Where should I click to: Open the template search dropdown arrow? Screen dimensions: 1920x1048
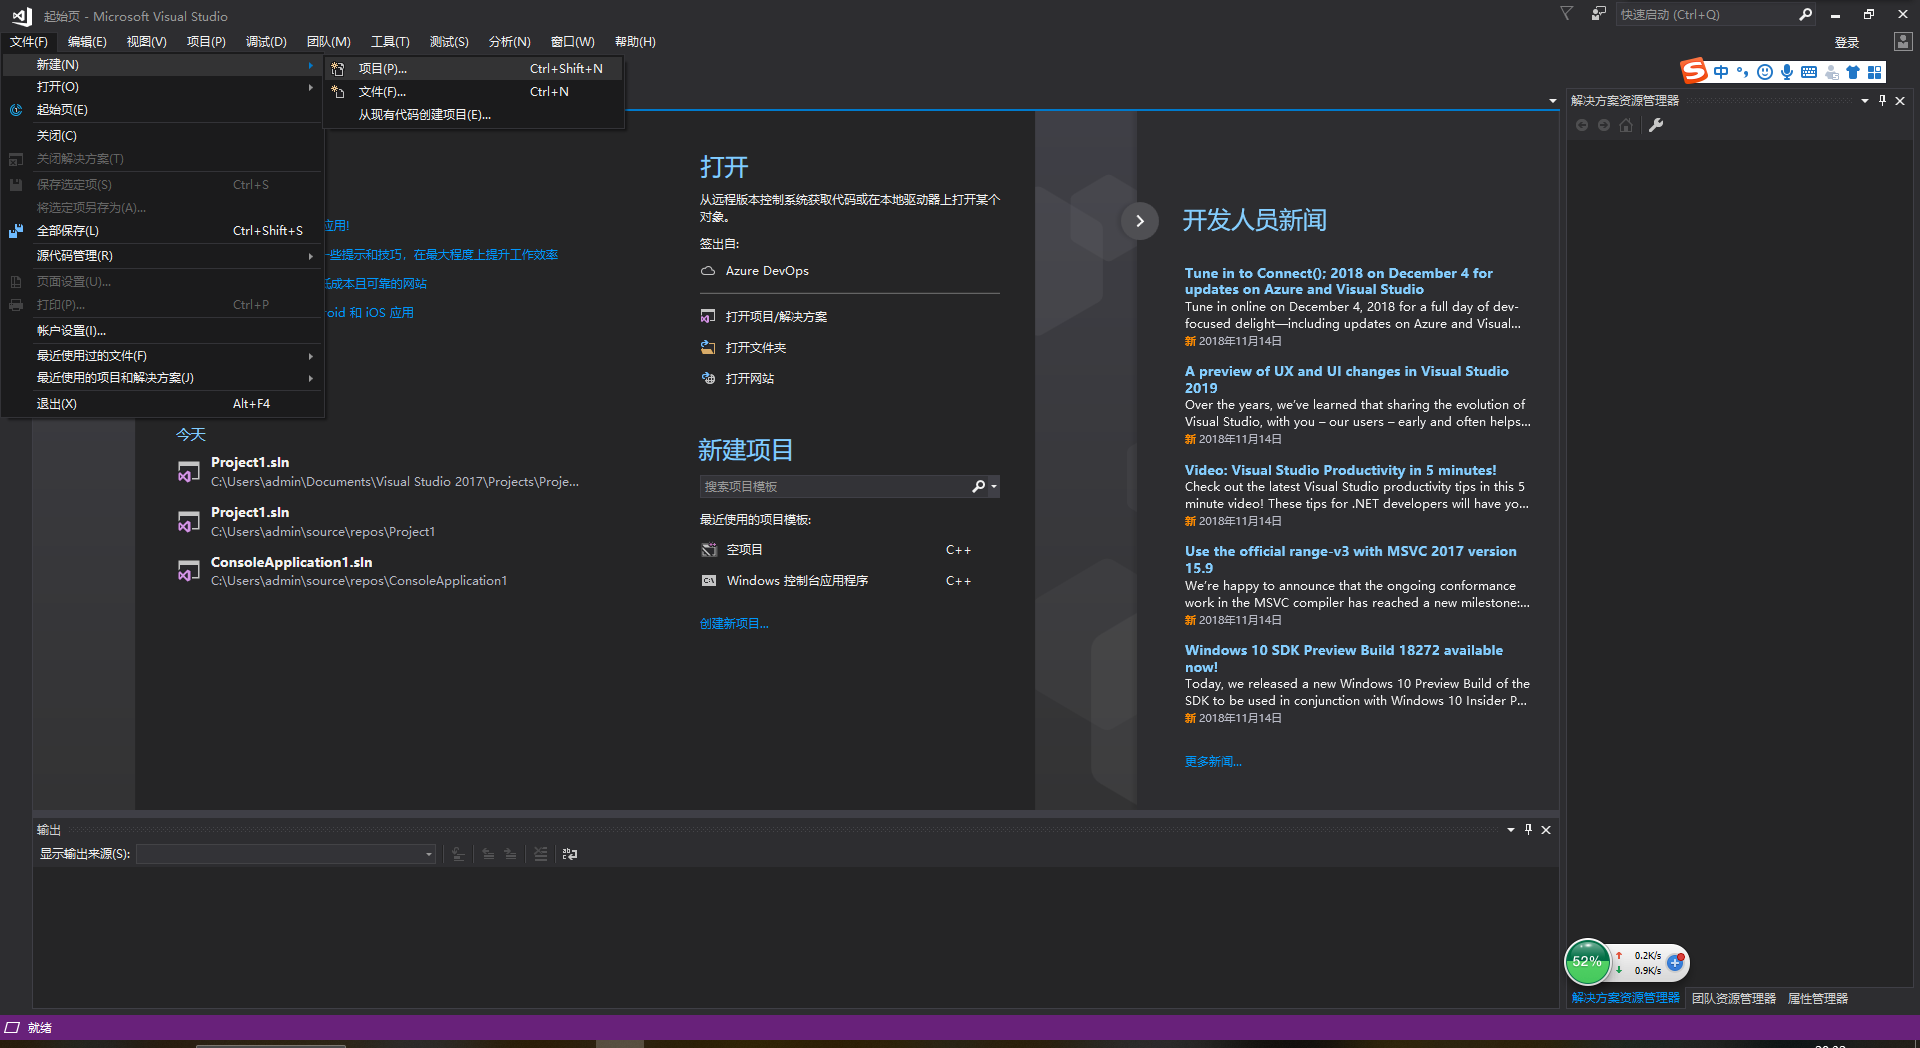tap(994, 487)
